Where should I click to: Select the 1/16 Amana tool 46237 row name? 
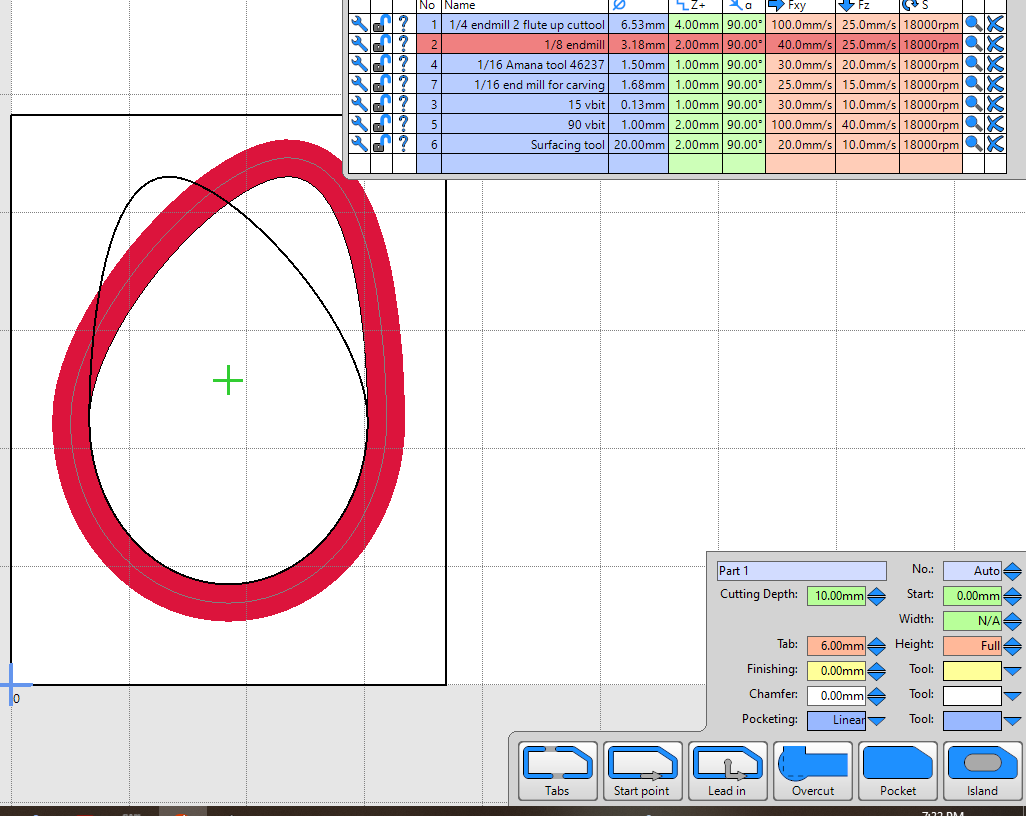(540, 64)
